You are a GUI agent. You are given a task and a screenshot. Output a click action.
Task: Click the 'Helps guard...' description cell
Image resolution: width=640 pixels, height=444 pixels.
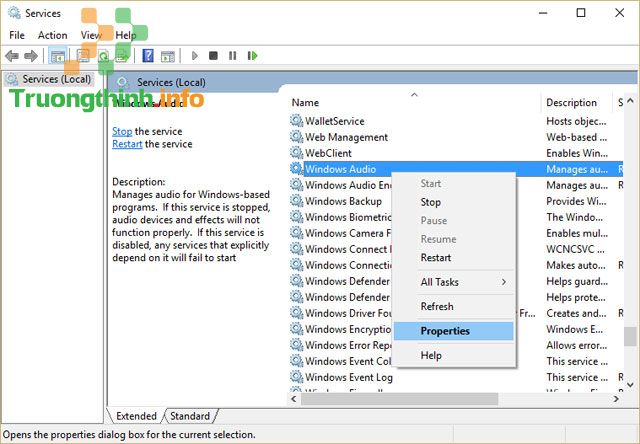pos(577,281)
